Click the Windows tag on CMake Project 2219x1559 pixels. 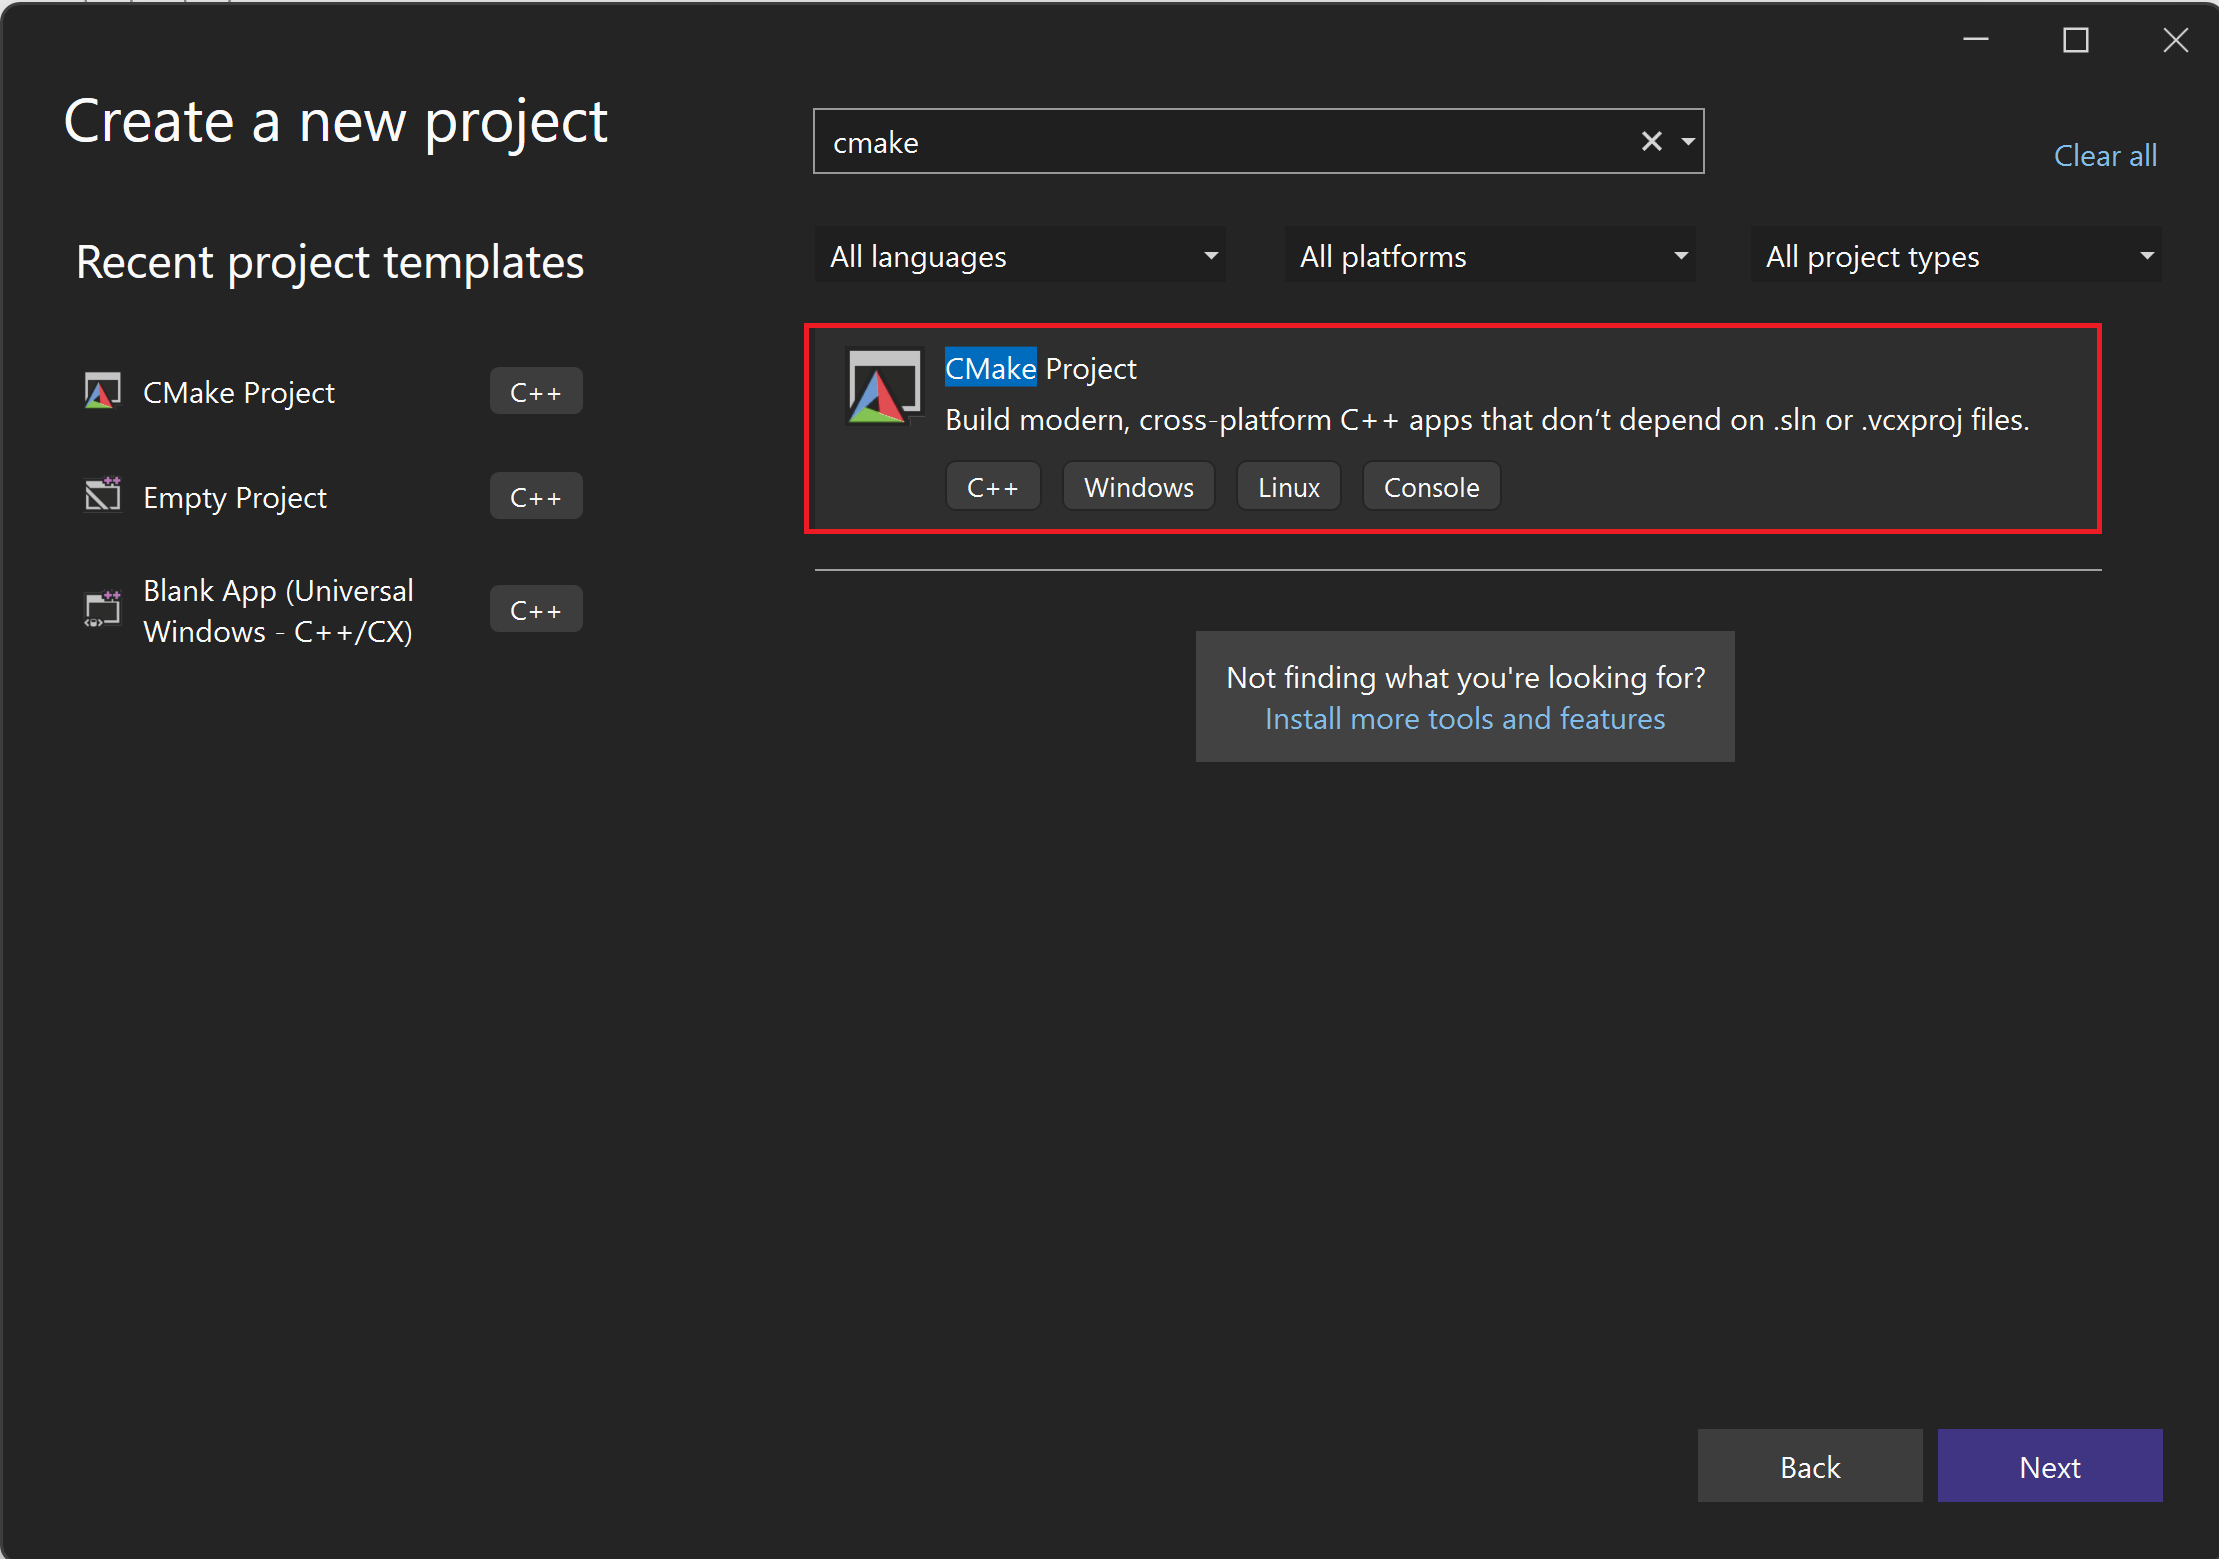1137,488
